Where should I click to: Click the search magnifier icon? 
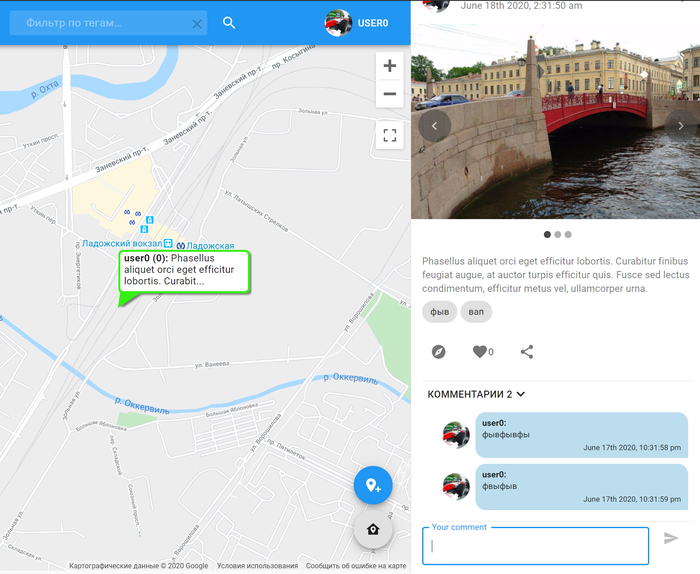click(229, 23)
